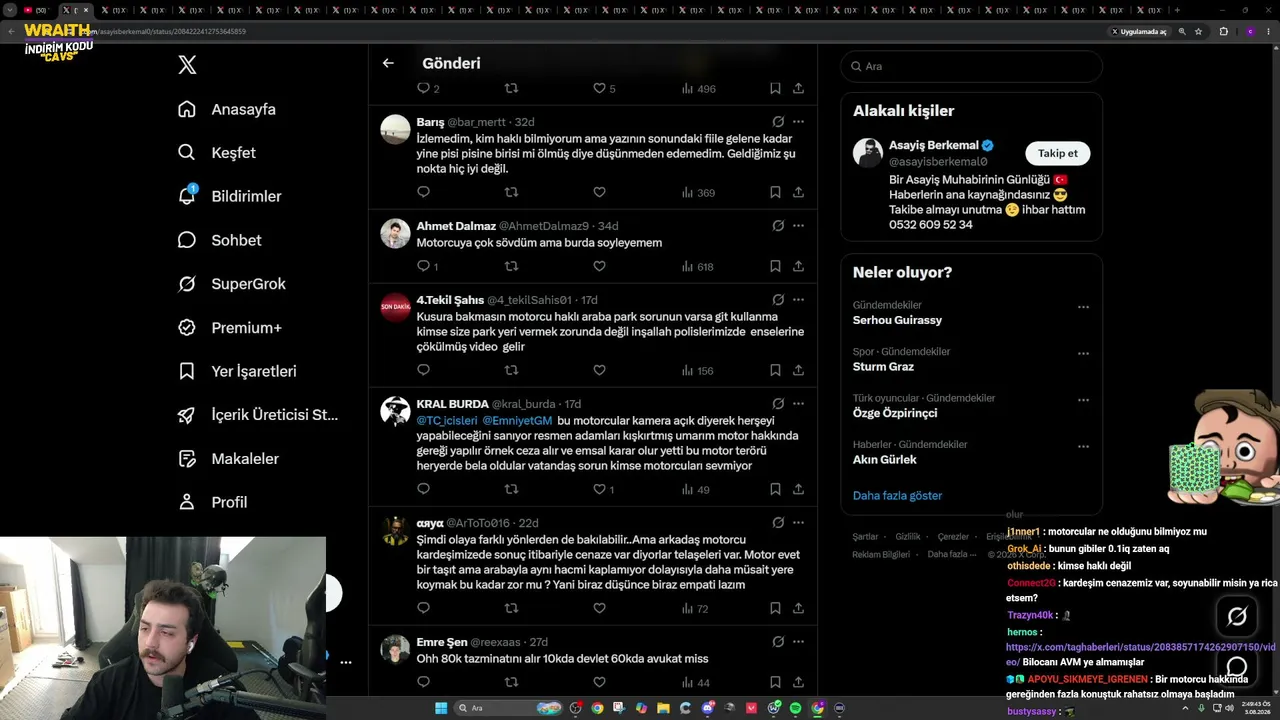Image resolution: width=1280 pixels, height=720 pixels.
Task: Open the @TC_icisleri mention
Action: click(447, 421)
